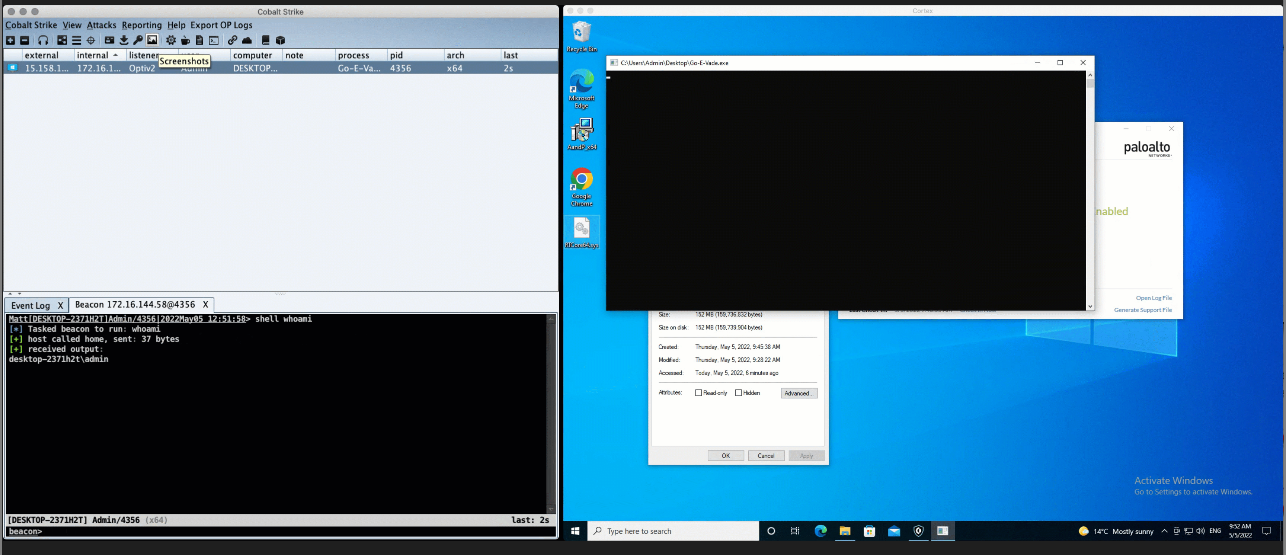The height and width of the screenshot is (555, 1286).
Task: Open Microsoft Store from the taskbar
Action: point(869,531)
